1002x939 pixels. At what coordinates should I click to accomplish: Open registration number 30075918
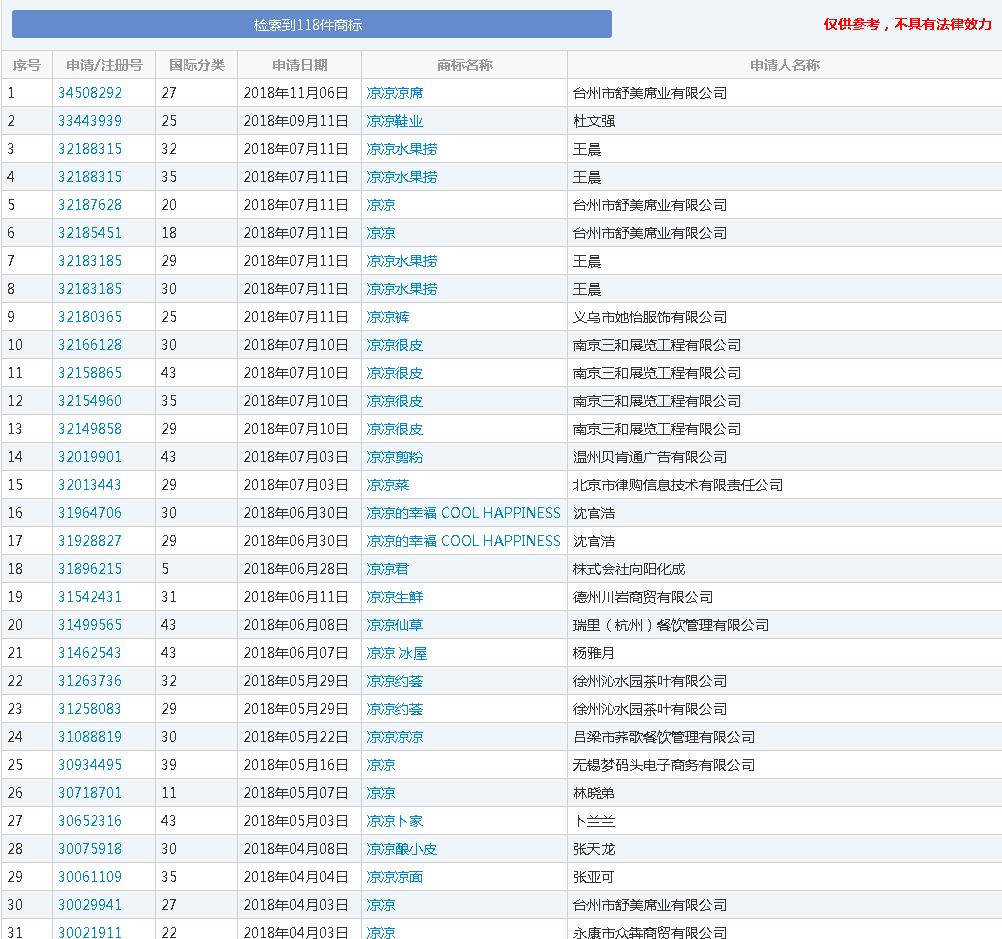(x=90, y=849)
